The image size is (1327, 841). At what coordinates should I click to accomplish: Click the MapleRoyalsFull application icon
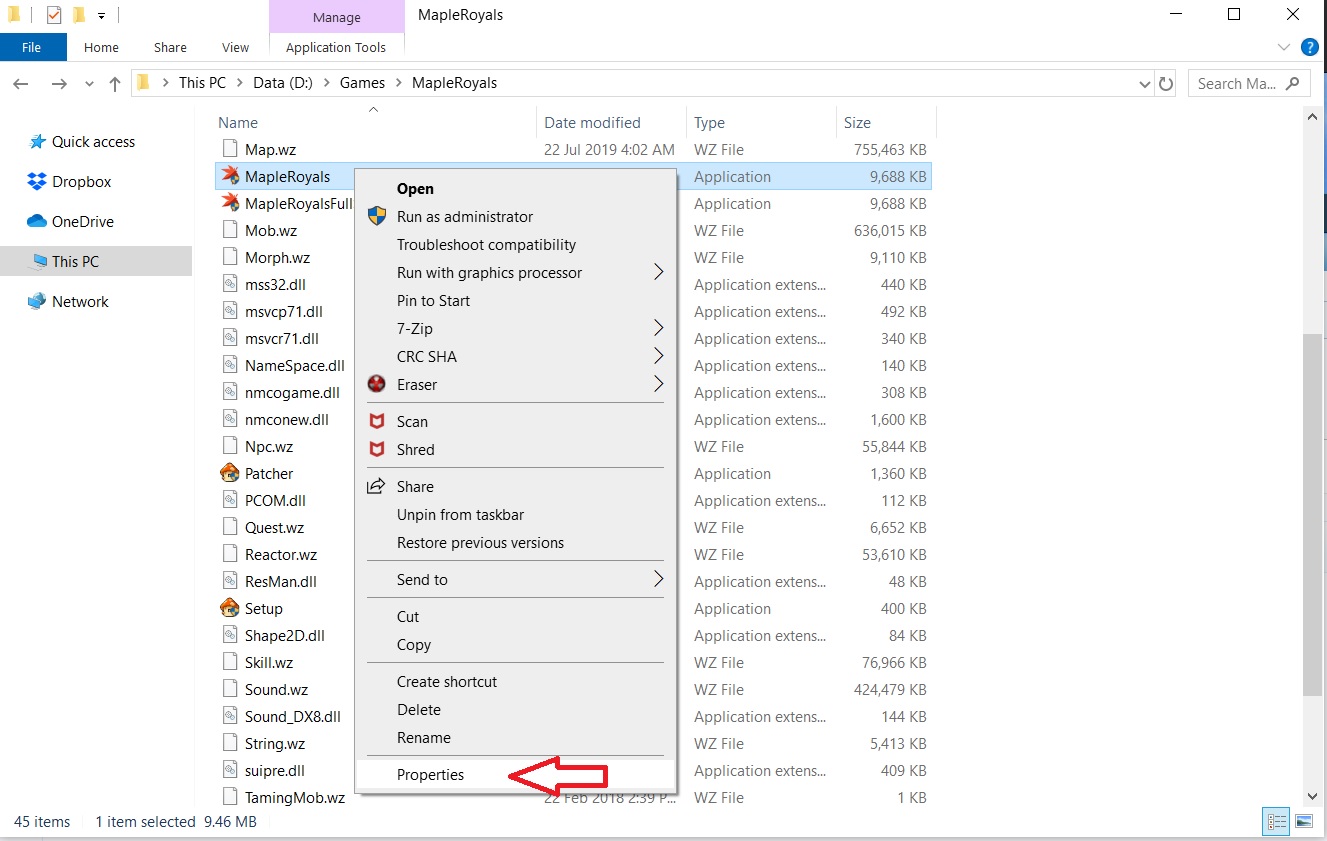pos(230,204)
